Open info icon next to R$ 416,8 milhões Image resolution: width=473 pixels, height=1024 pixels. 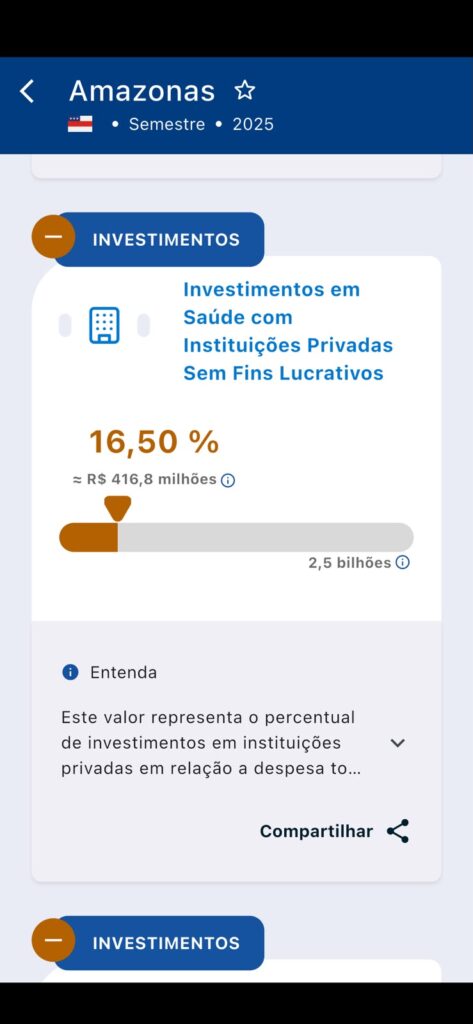pyautogui.click(x=228, y=481)
